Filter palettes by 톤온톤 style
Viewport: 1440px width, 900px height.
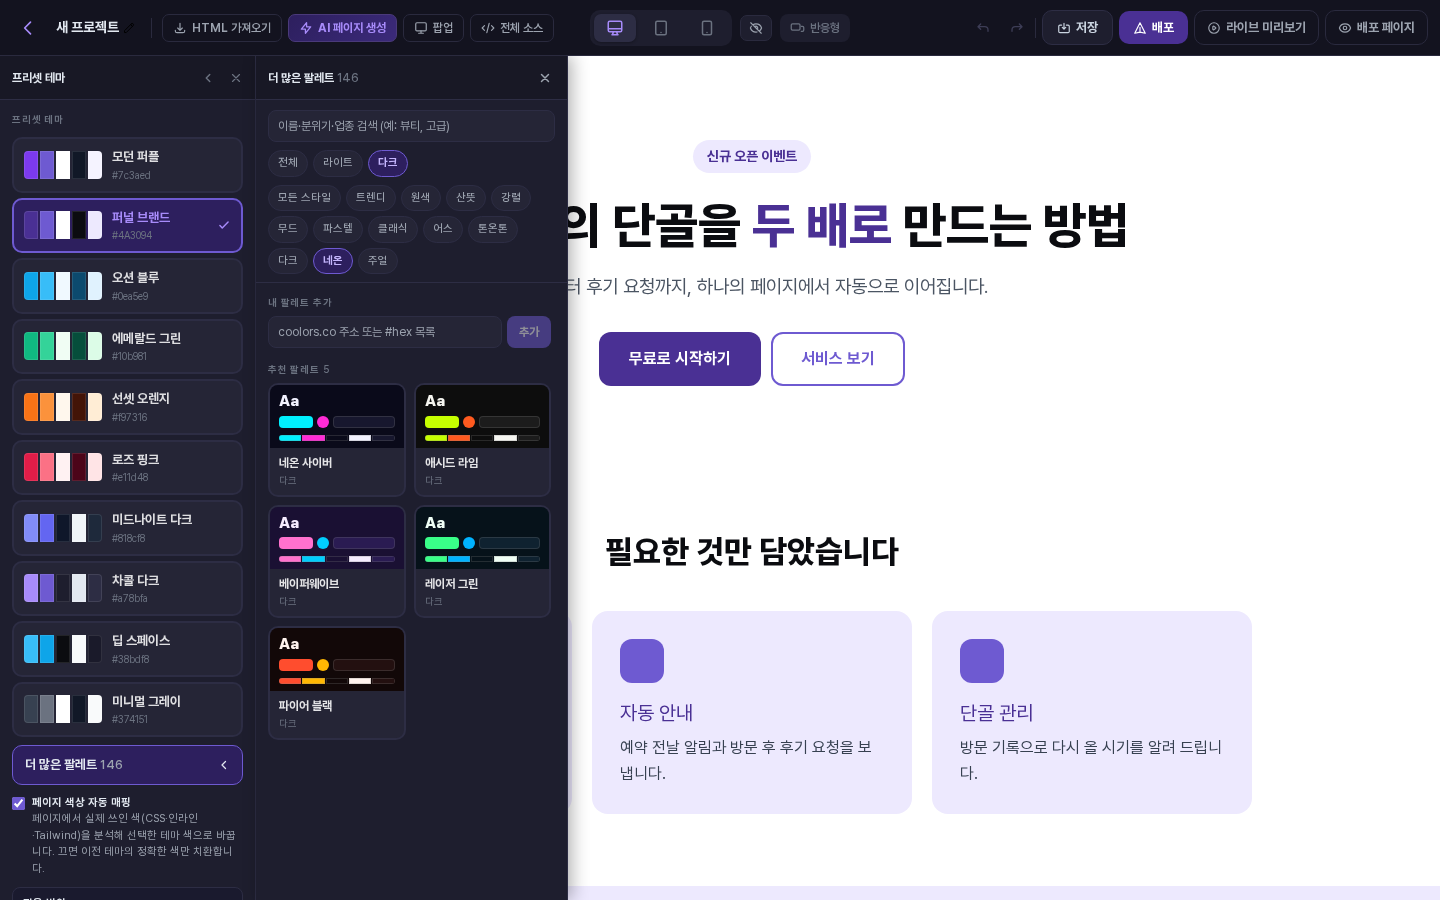[493, 229]
